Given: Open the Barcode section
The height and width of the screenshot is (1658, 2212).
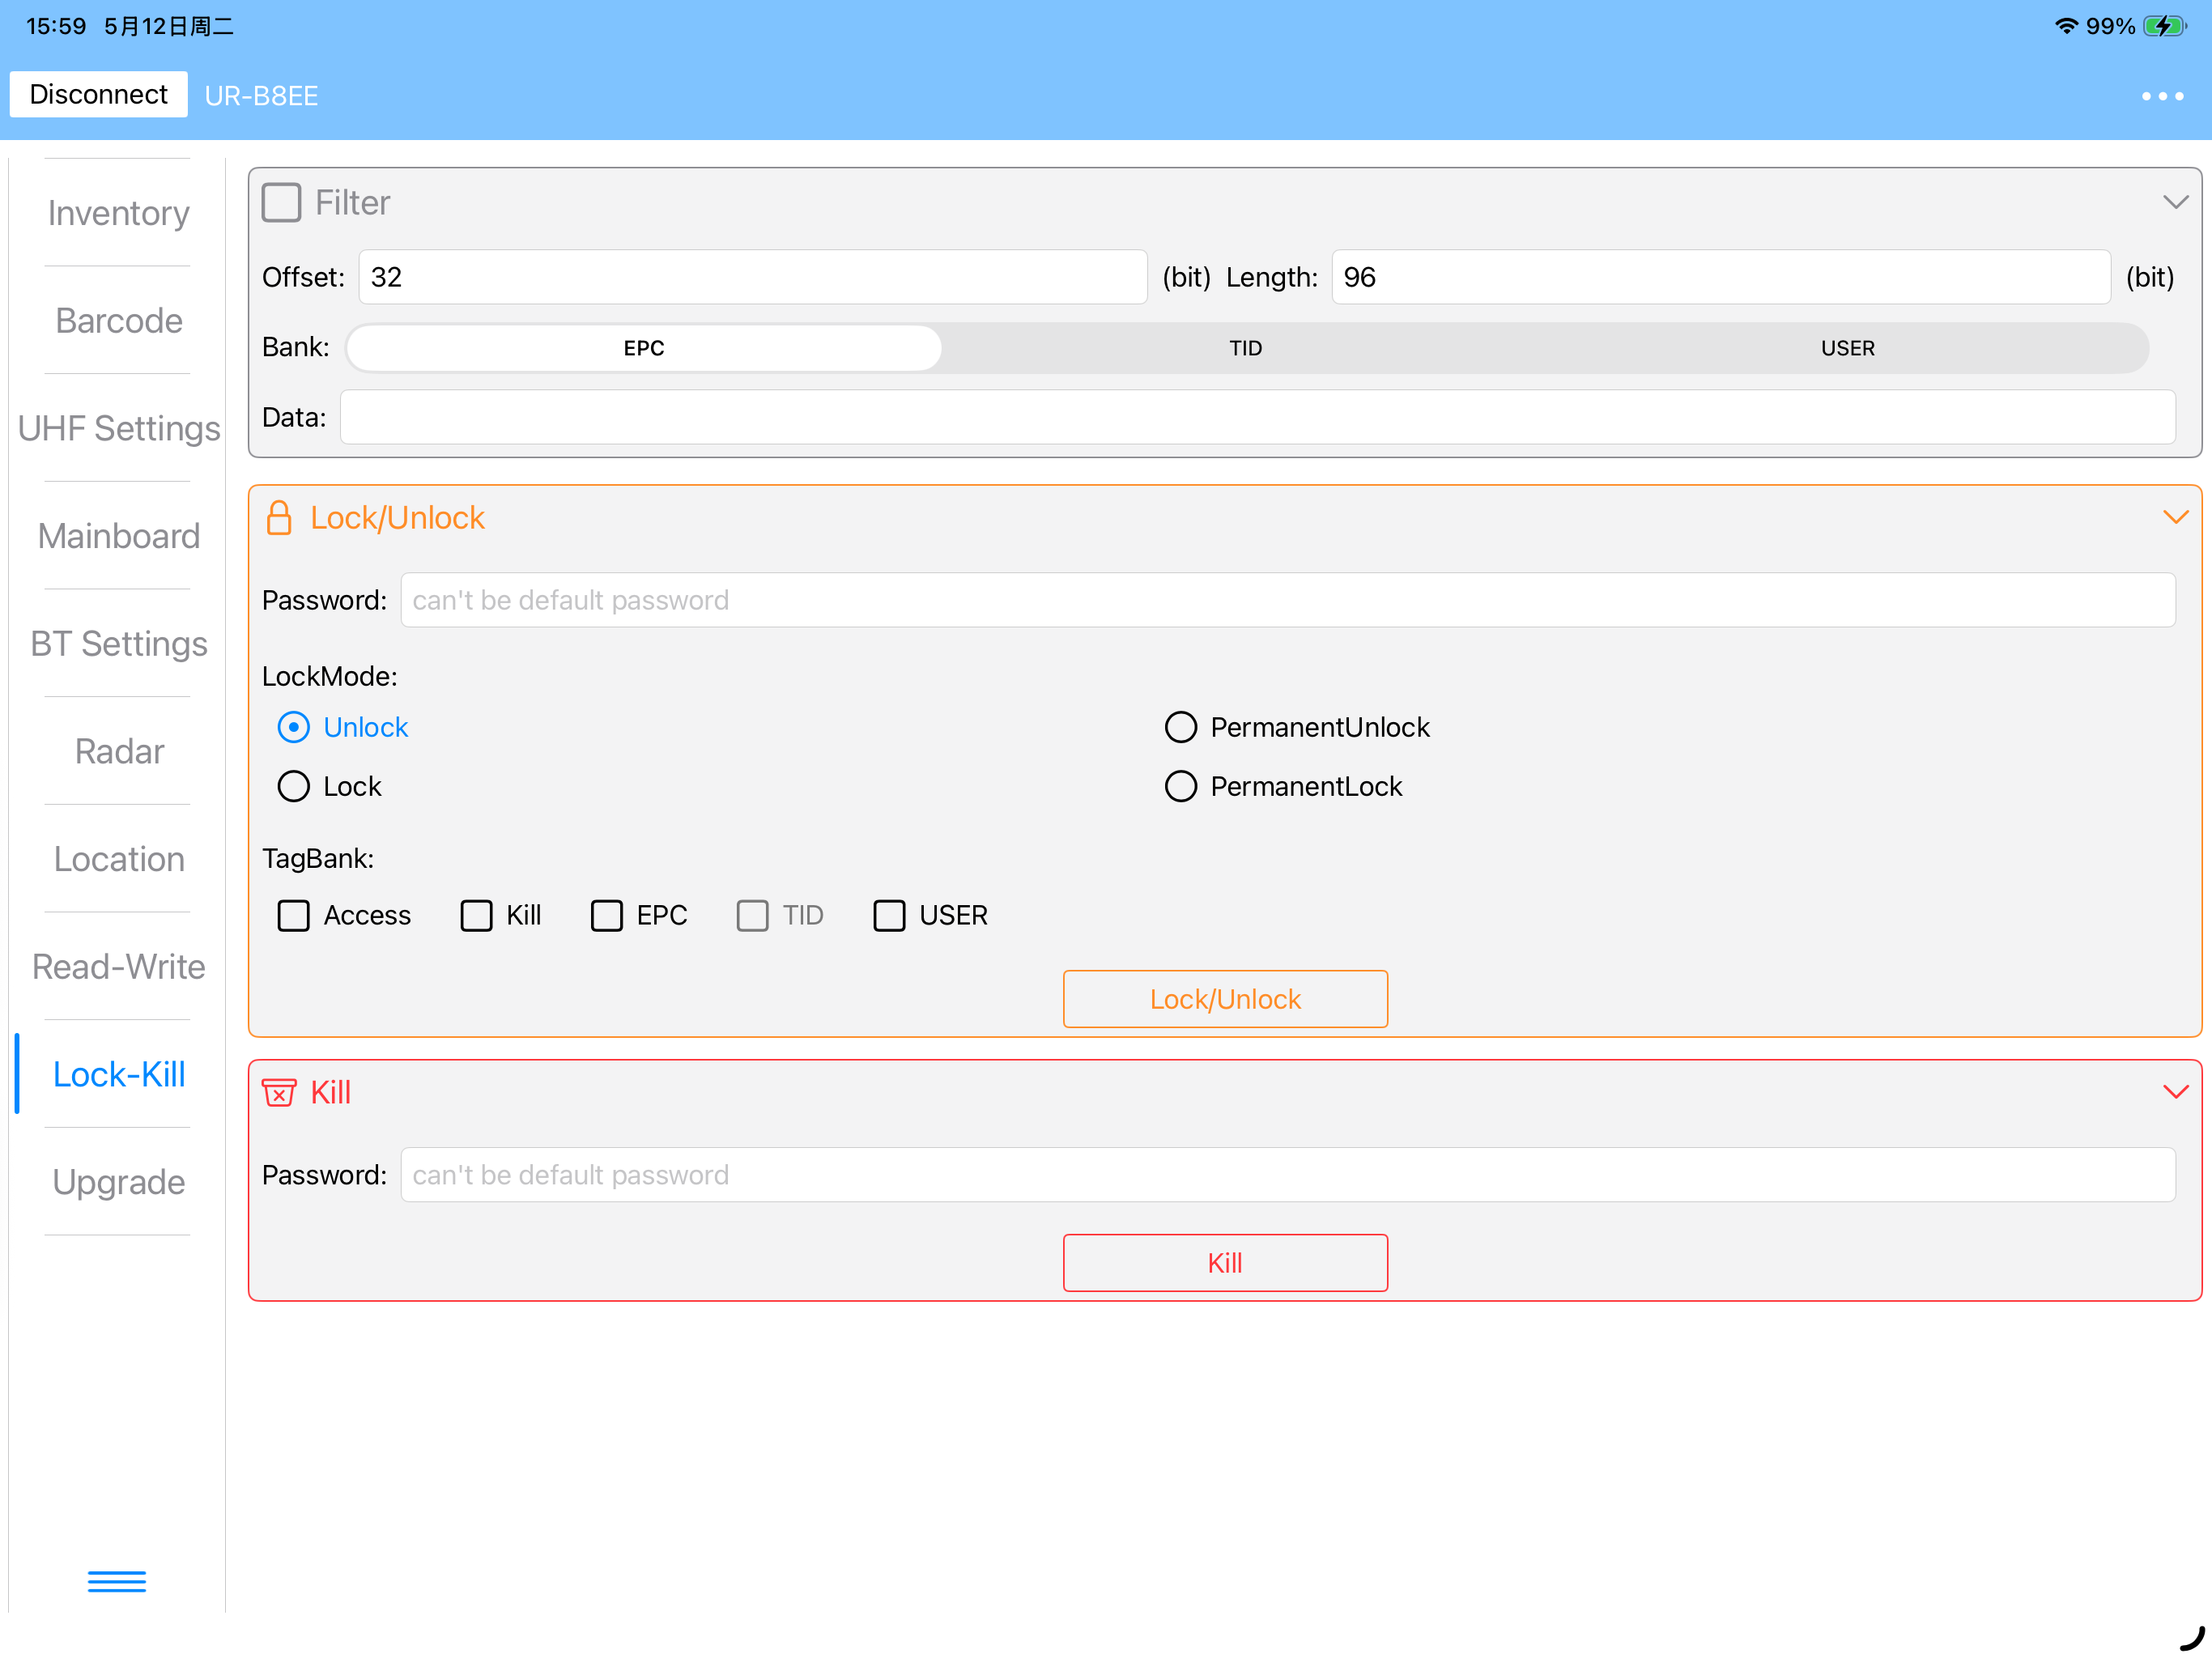Looking at the screenshot, I should click(118, 321).
